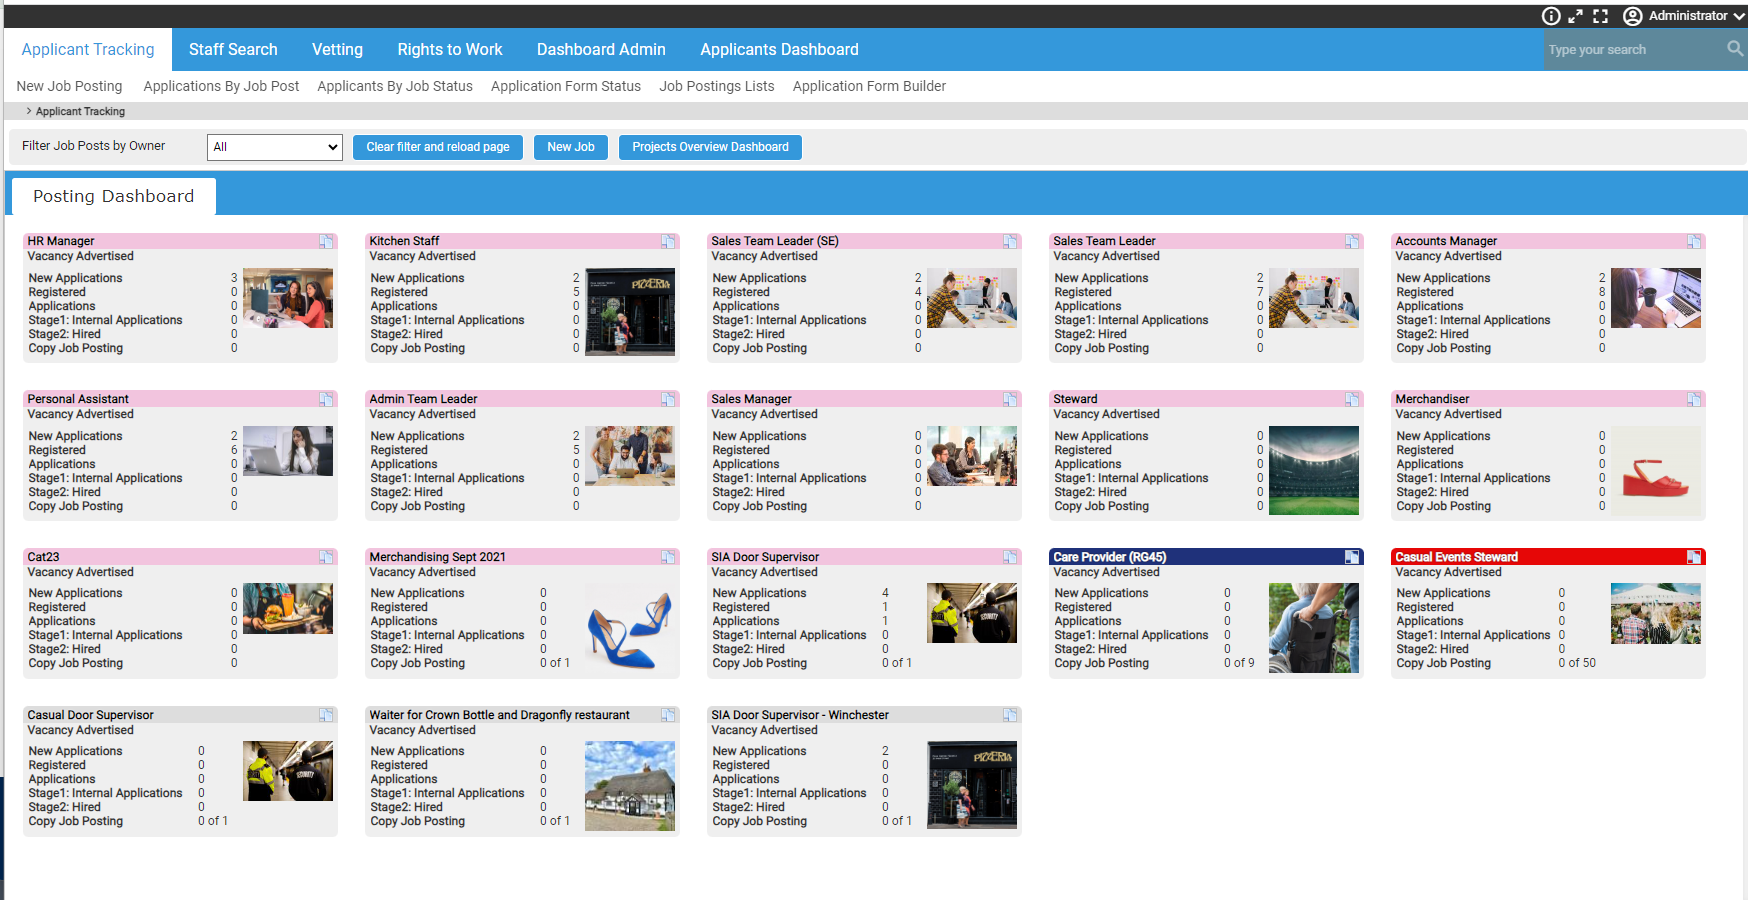Click the blue shoe thumbnail on Merchandising Sept 2021 card

click(x=630, y=627)
